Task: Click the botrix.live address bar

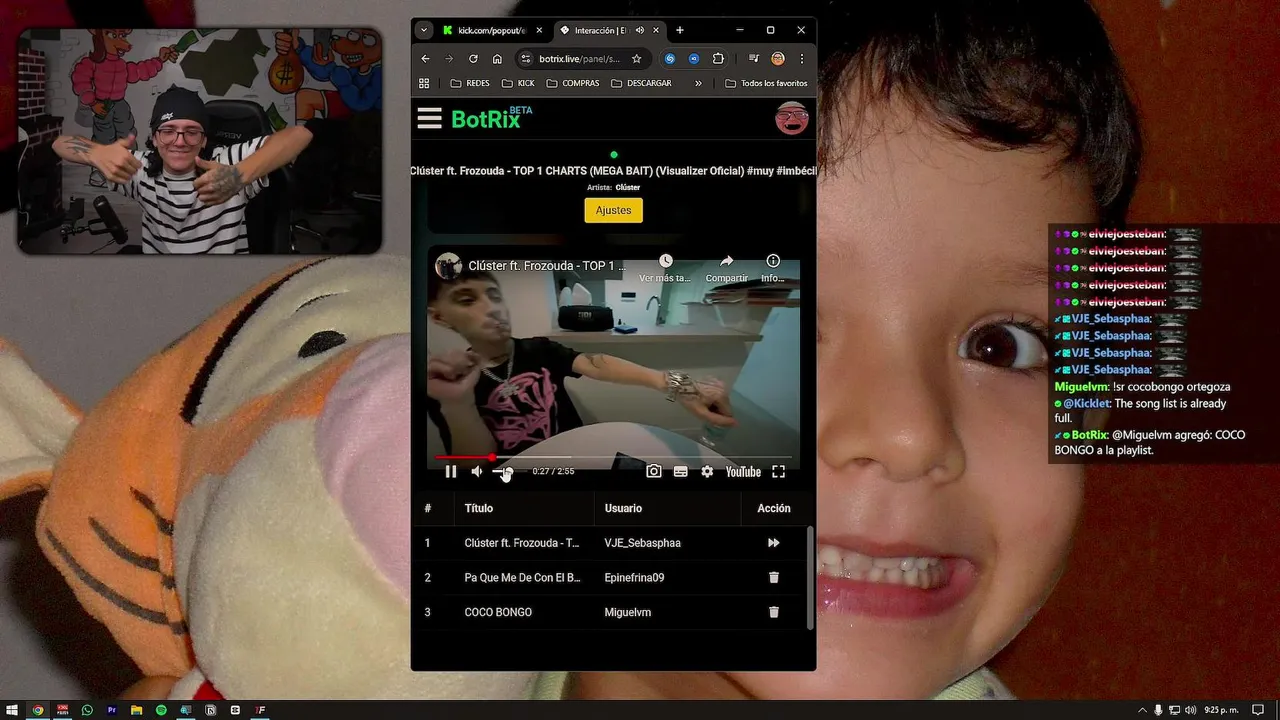Action: [x=581, y=59]
